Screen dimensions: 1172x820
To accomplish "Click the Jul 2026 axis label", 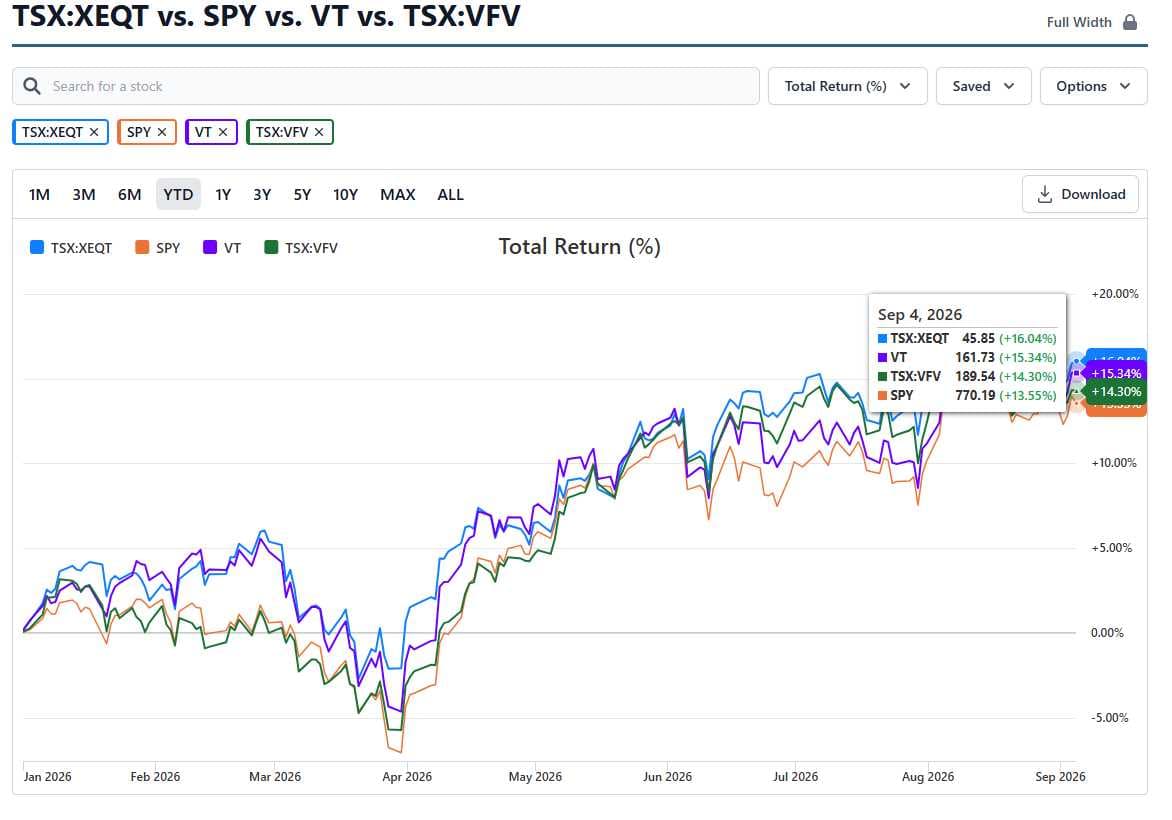I will (x=795, y=777).
